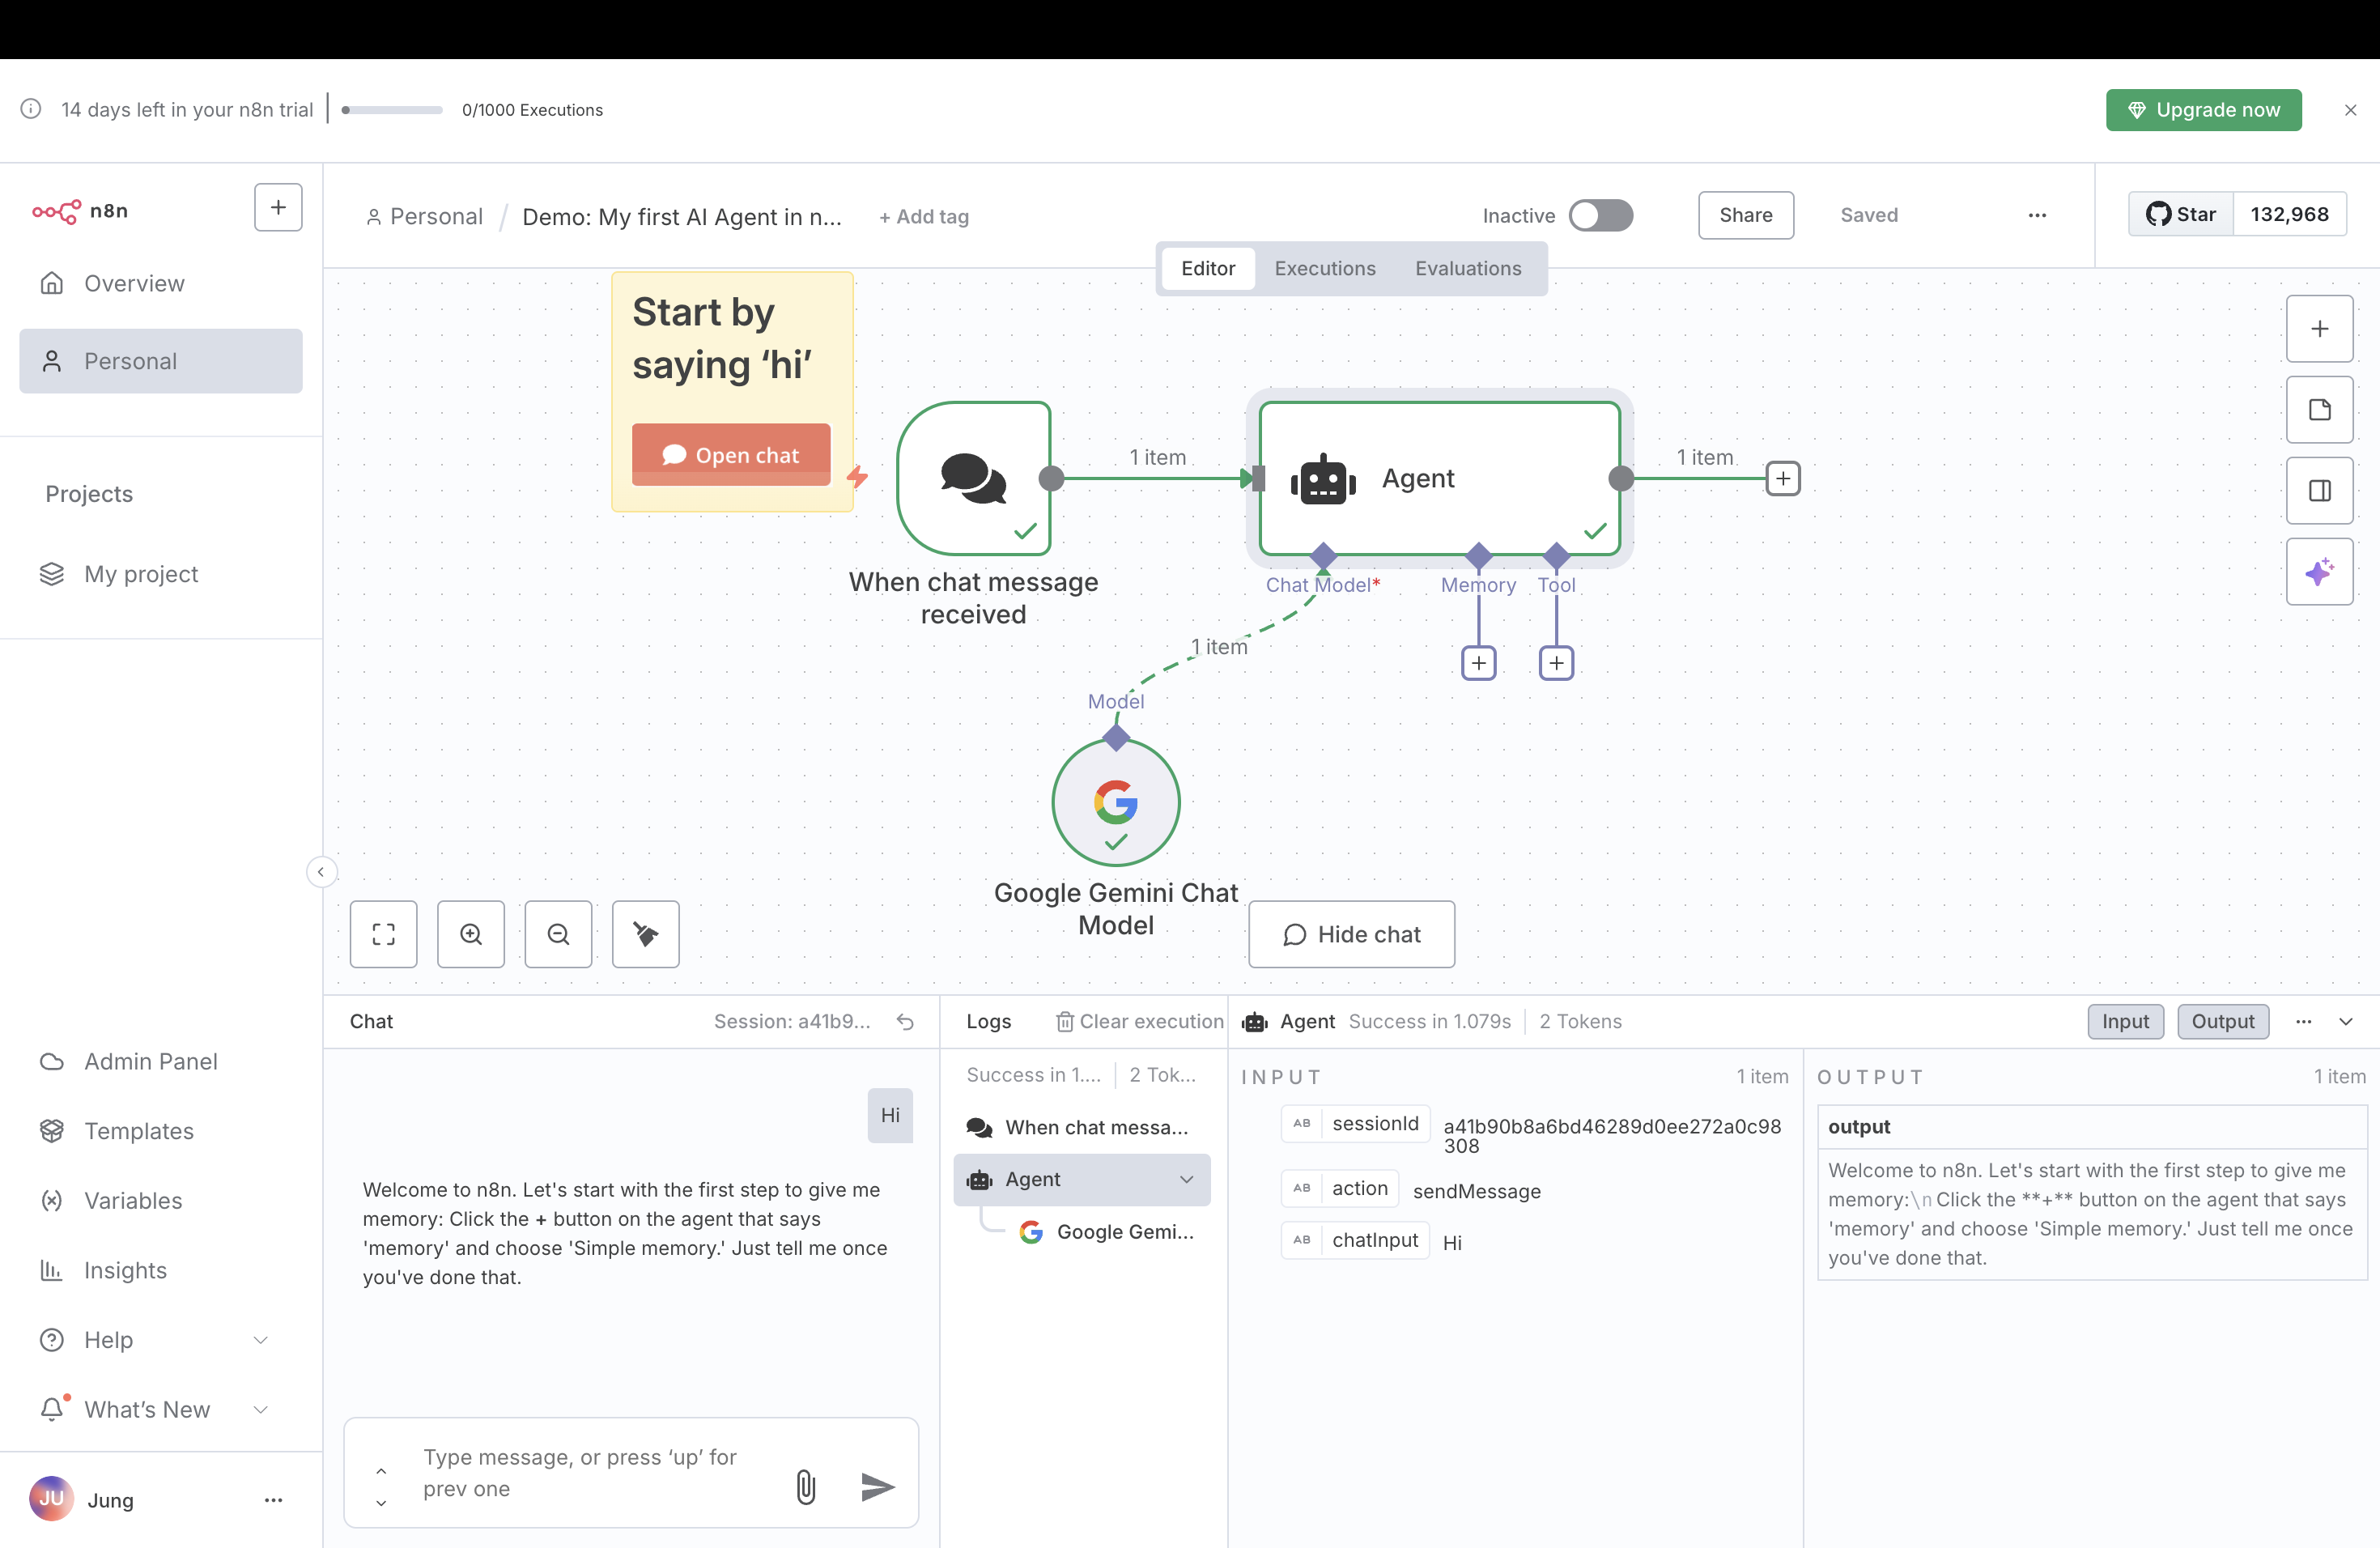Click the chat message input field
2380x1548 pixels.
[594, 1473]
